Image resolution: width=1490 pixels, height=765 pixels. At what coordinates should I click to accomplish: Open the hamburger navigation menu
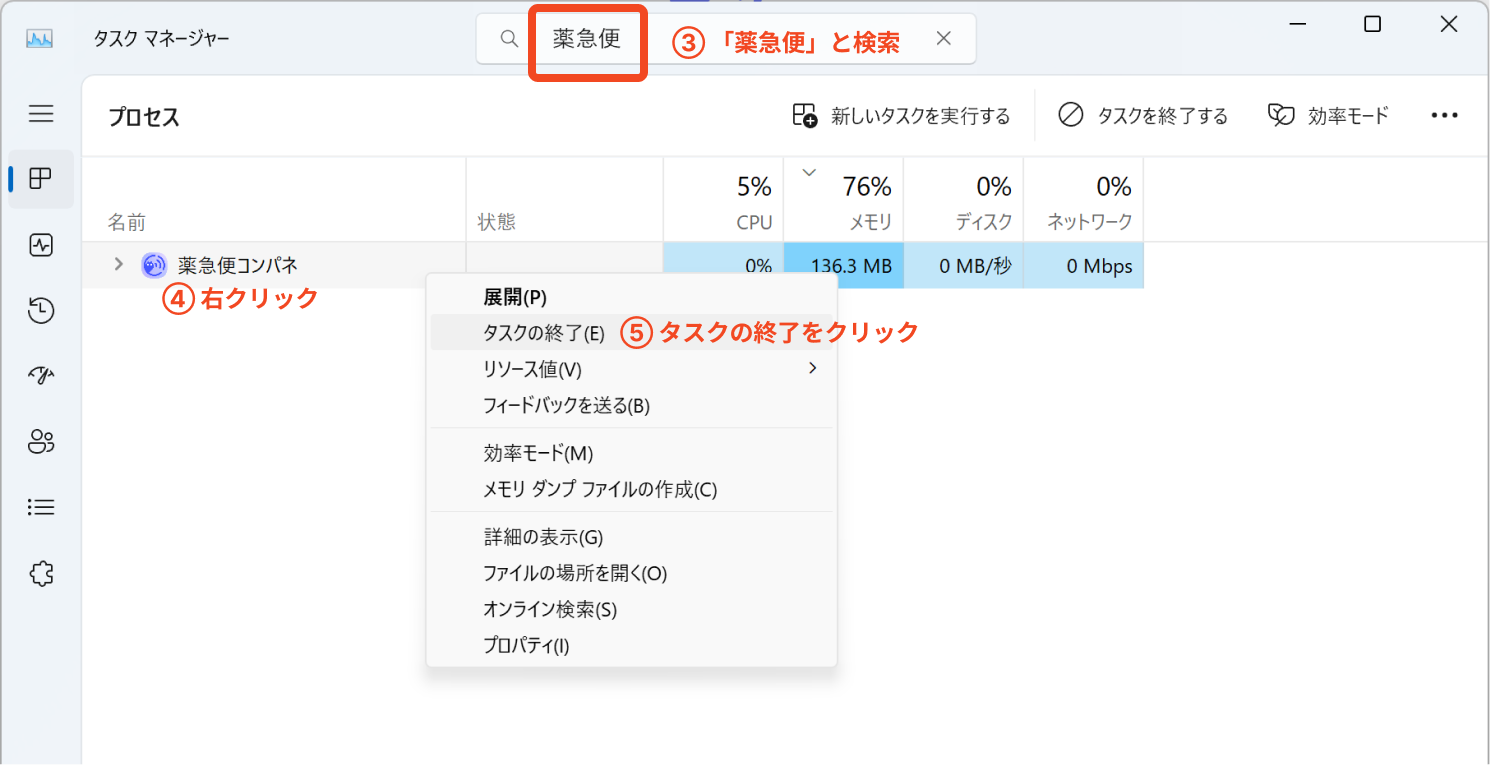(x=41, y=114)
